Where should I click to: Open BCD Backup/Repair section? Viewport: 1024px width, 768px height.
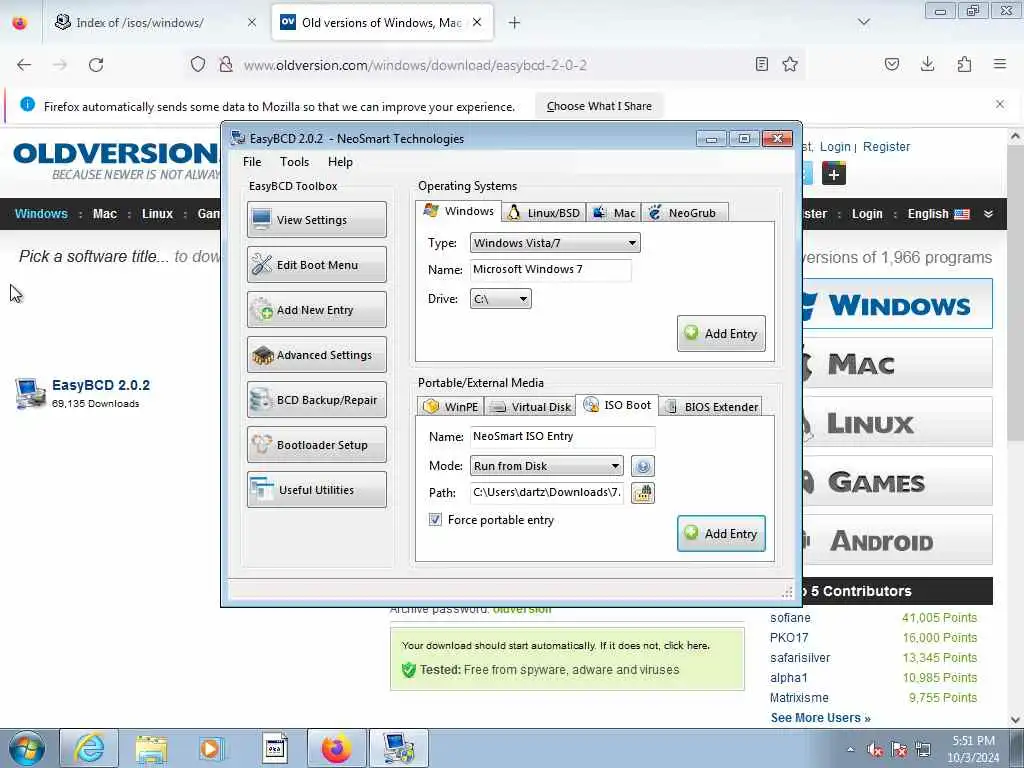317,400
